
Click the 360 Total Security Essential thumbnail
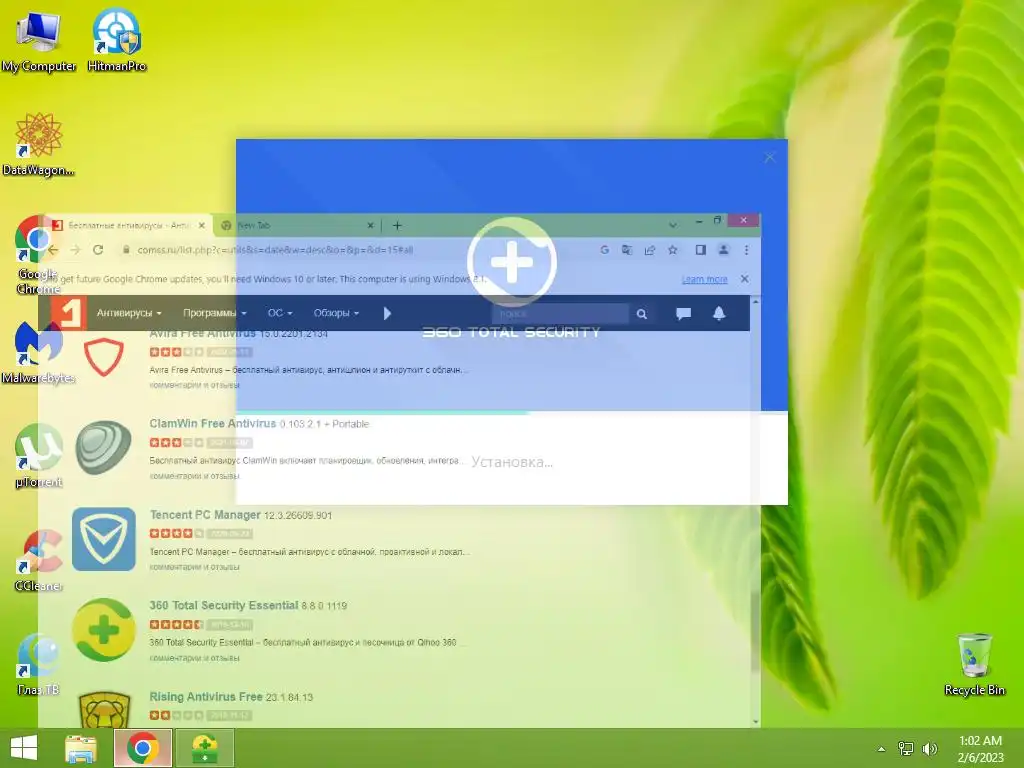pos(103,630)
